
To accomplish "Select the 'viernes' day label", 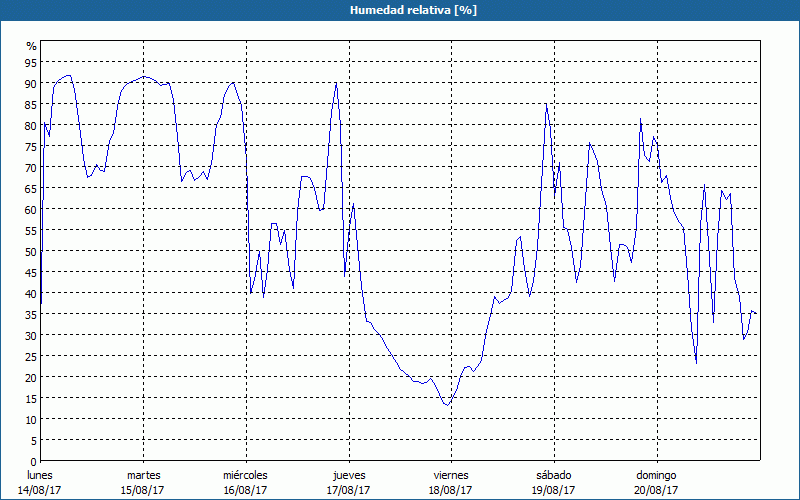I will (x=450, y=474).
